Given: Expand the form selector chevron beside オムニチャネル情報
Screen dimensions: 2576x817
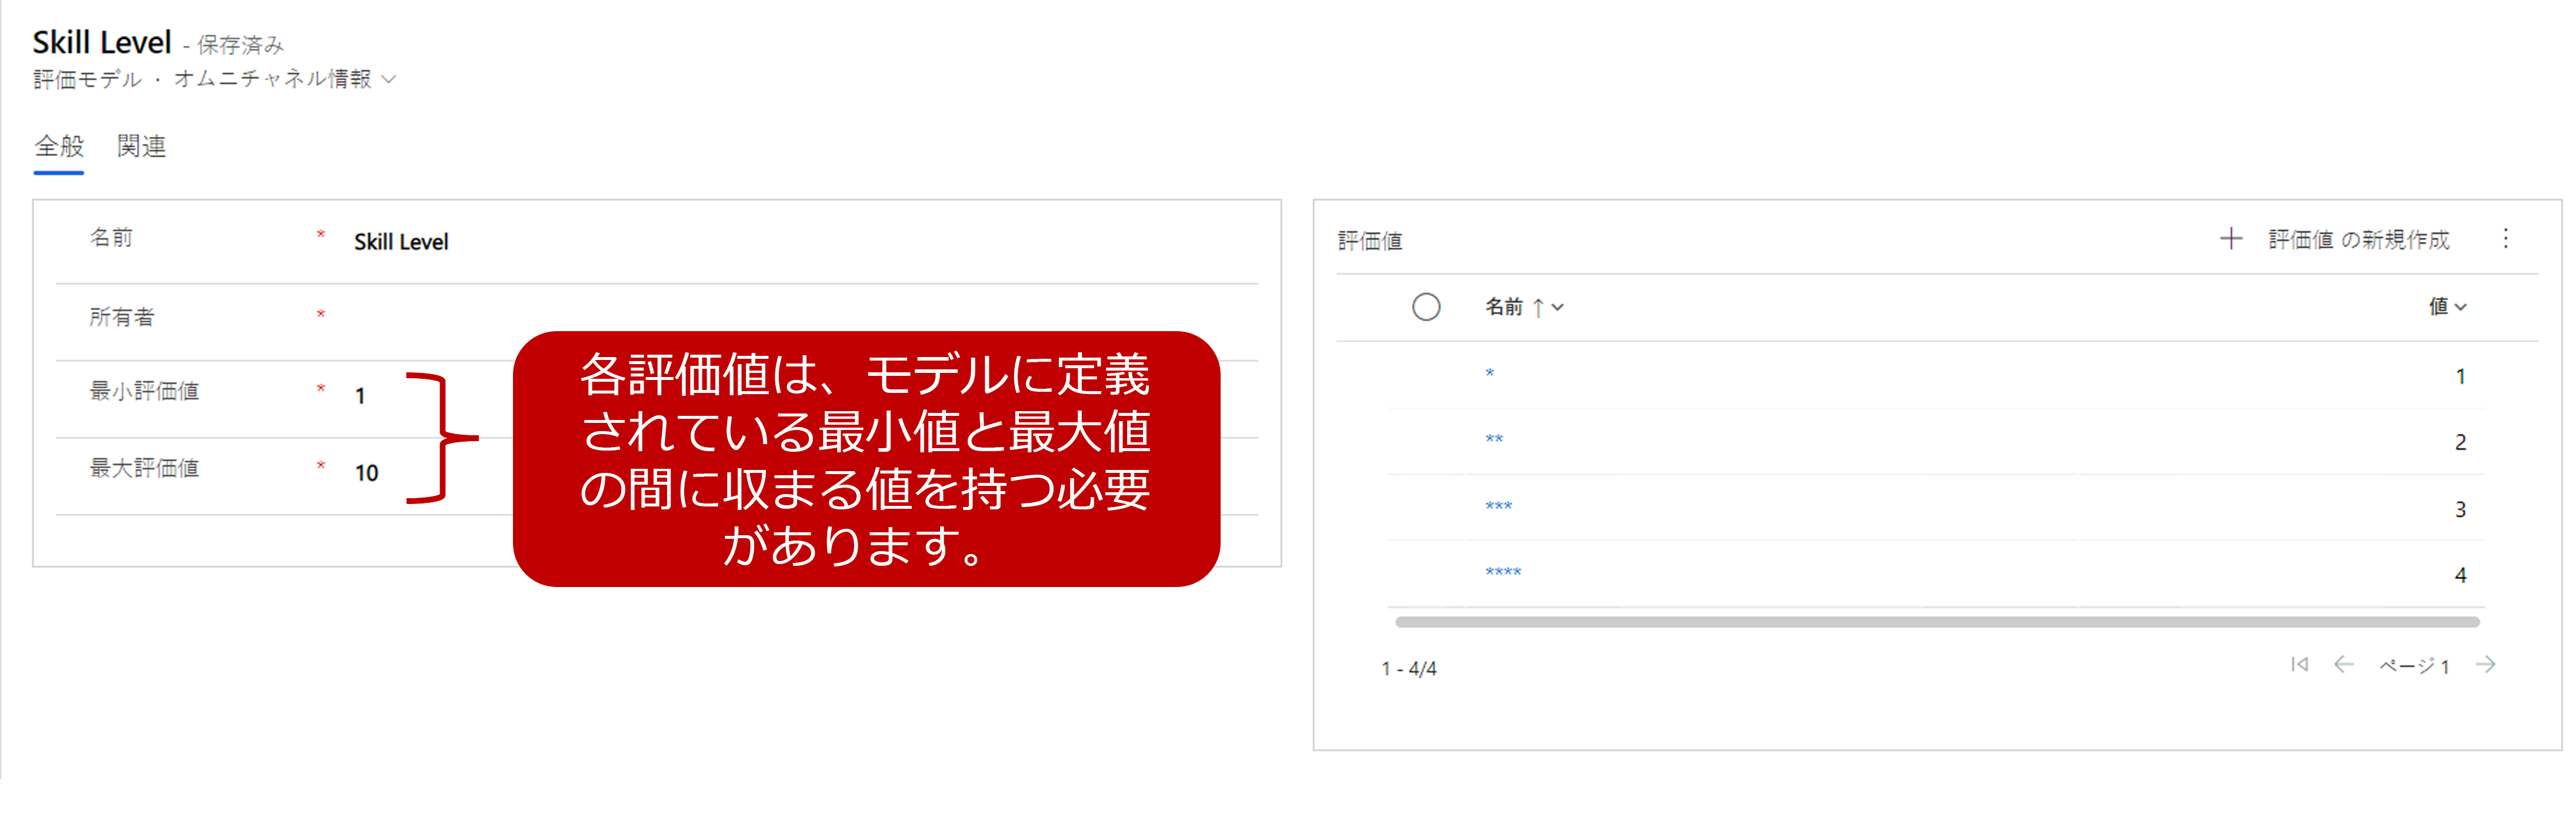Looking at the screenshot, I should click(390, 79).
